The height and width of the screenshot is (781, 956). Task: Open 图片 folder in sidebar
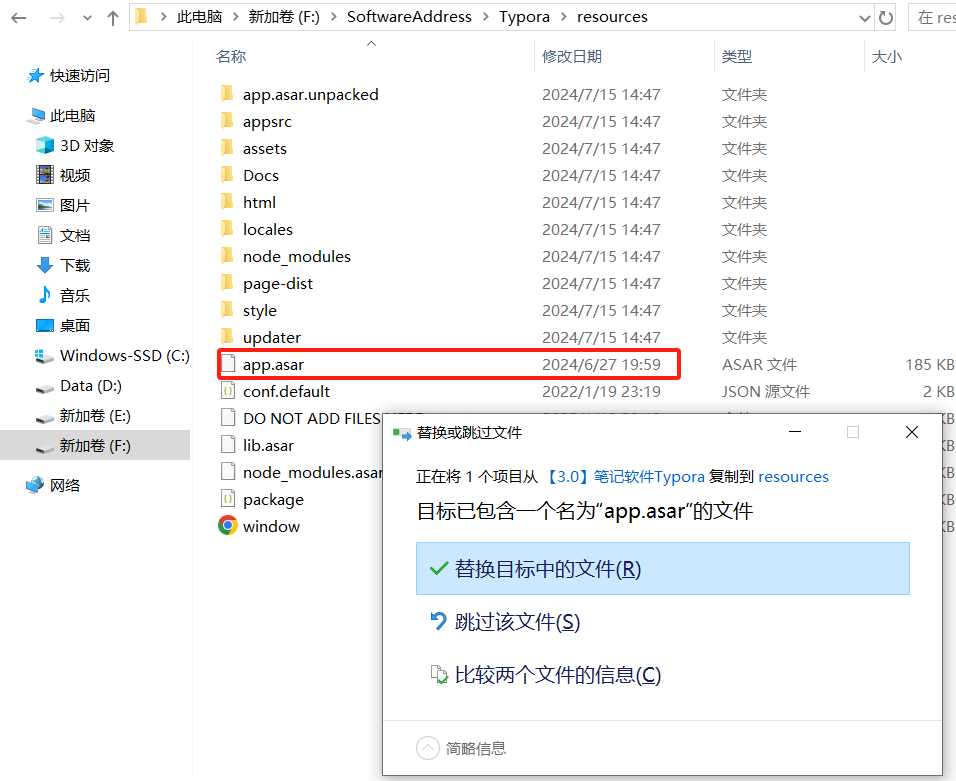63,205
